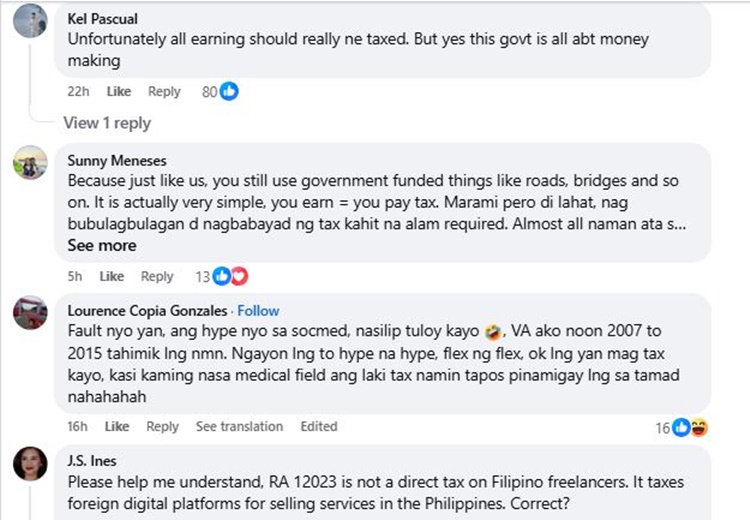Image resolution: width=750 pixels, height=520 pixels.
Task: Open Kel Pascual's profile name link
Action: [x=102, y=19]
